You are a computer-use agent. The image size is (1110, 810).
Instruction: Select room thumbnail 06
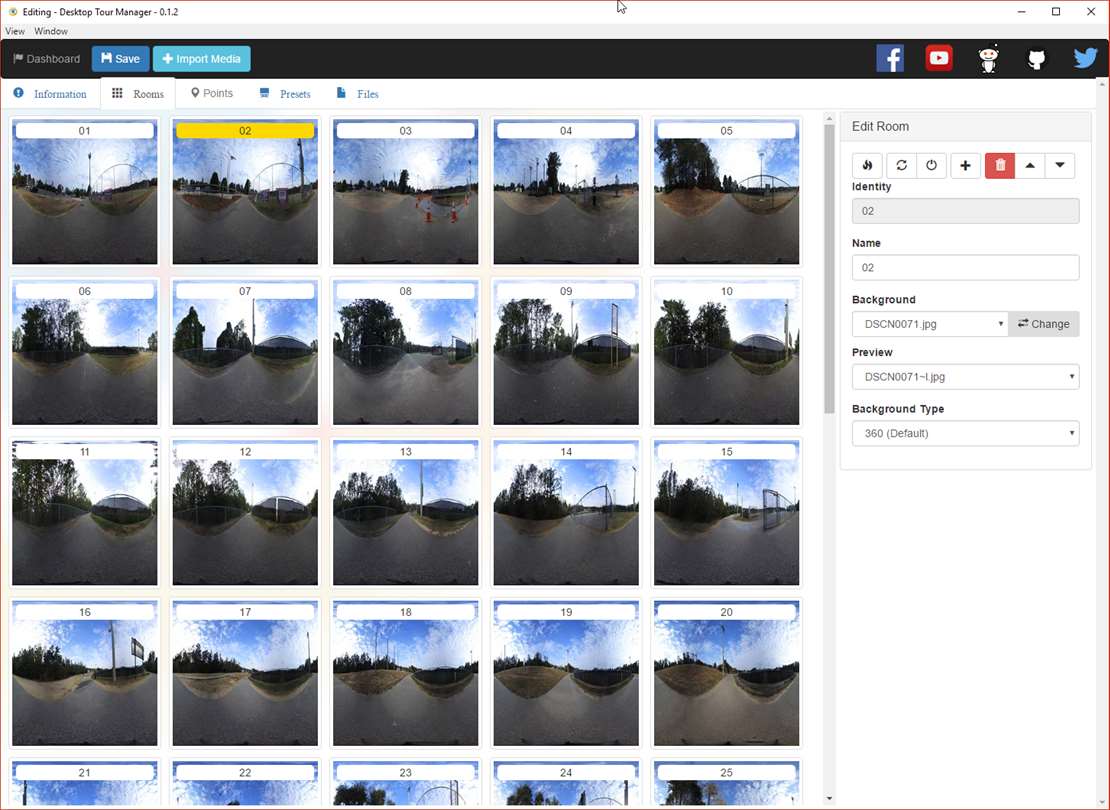(85, 352)
